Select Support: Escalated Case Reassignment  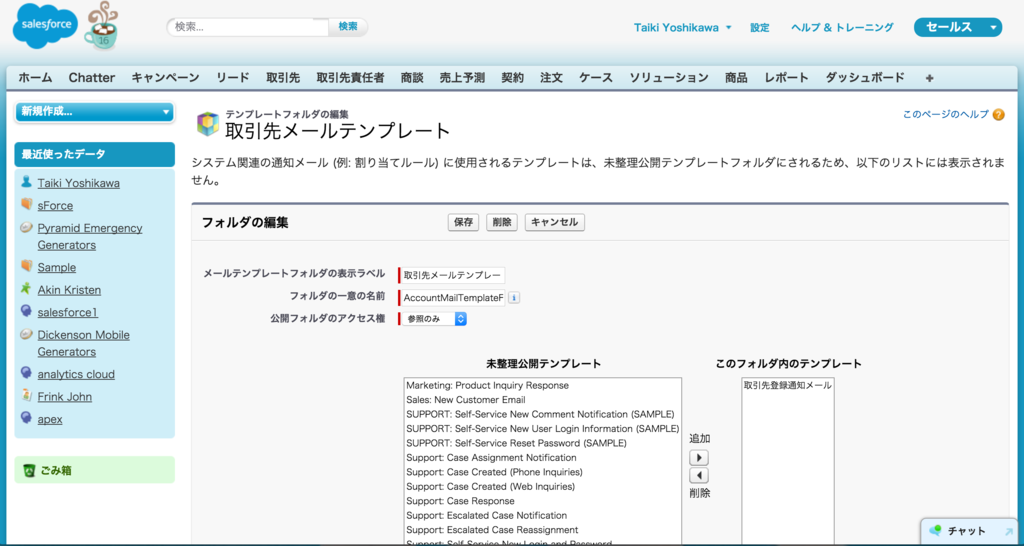543,530
